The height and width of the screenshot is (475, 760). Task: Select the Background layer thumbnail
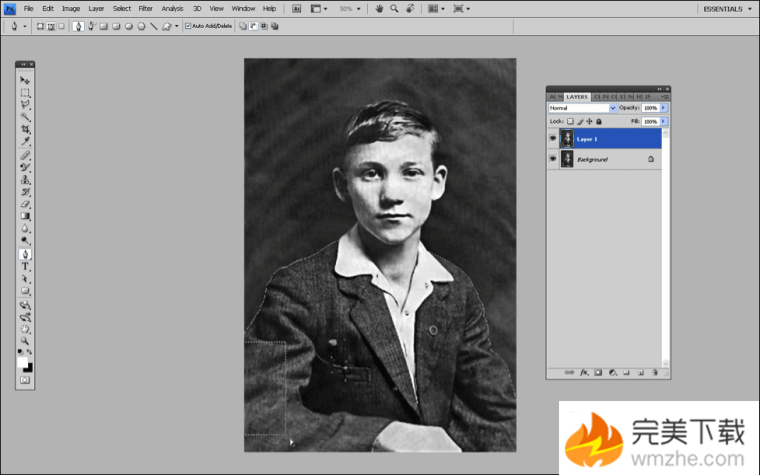567,159
